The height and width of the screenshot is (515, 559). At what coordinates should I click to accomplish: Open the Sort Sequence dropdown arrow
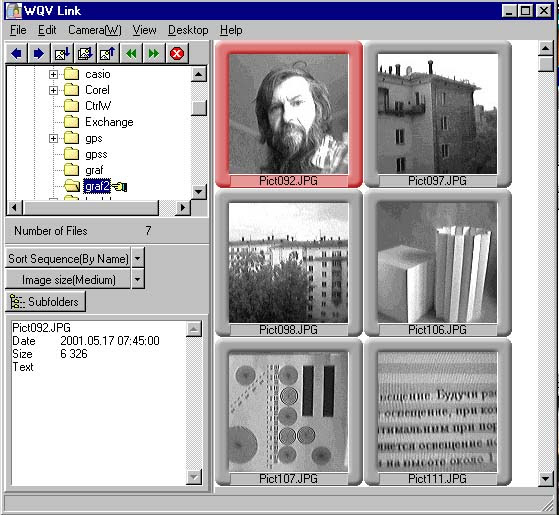pos(138,258)
